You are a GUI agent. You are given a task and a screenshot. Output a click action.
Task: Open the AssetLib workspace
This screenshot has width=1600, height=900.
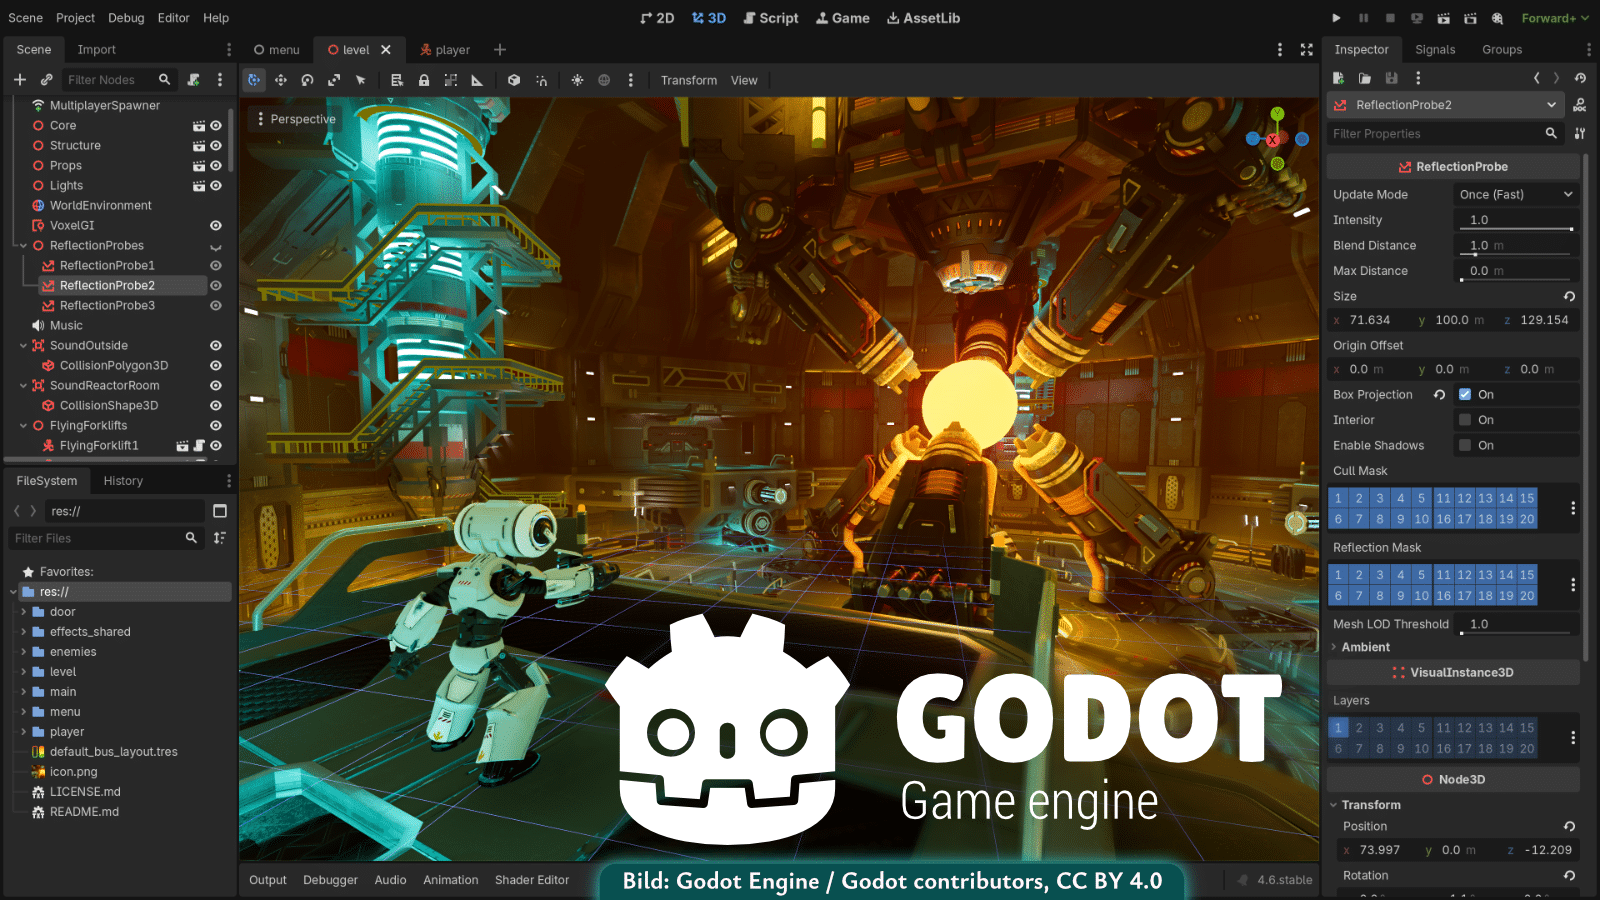[x=923, y=18]
